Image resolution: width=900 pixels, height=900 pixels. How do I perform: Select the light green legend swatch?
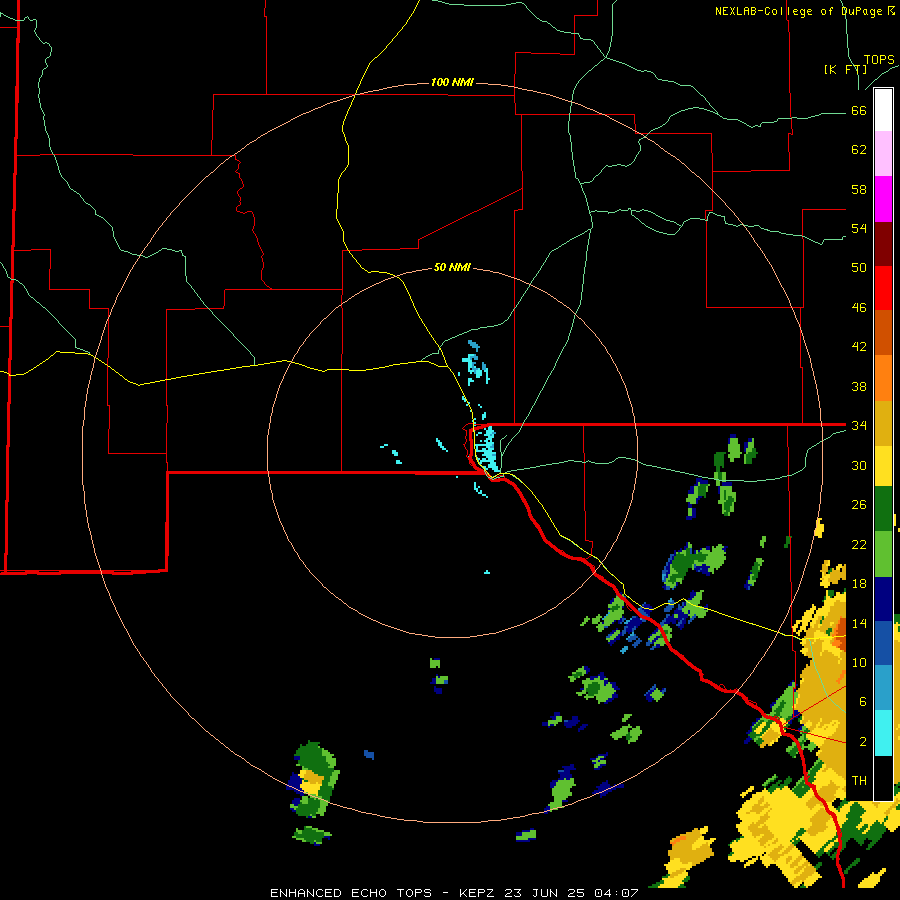point(883,554)
